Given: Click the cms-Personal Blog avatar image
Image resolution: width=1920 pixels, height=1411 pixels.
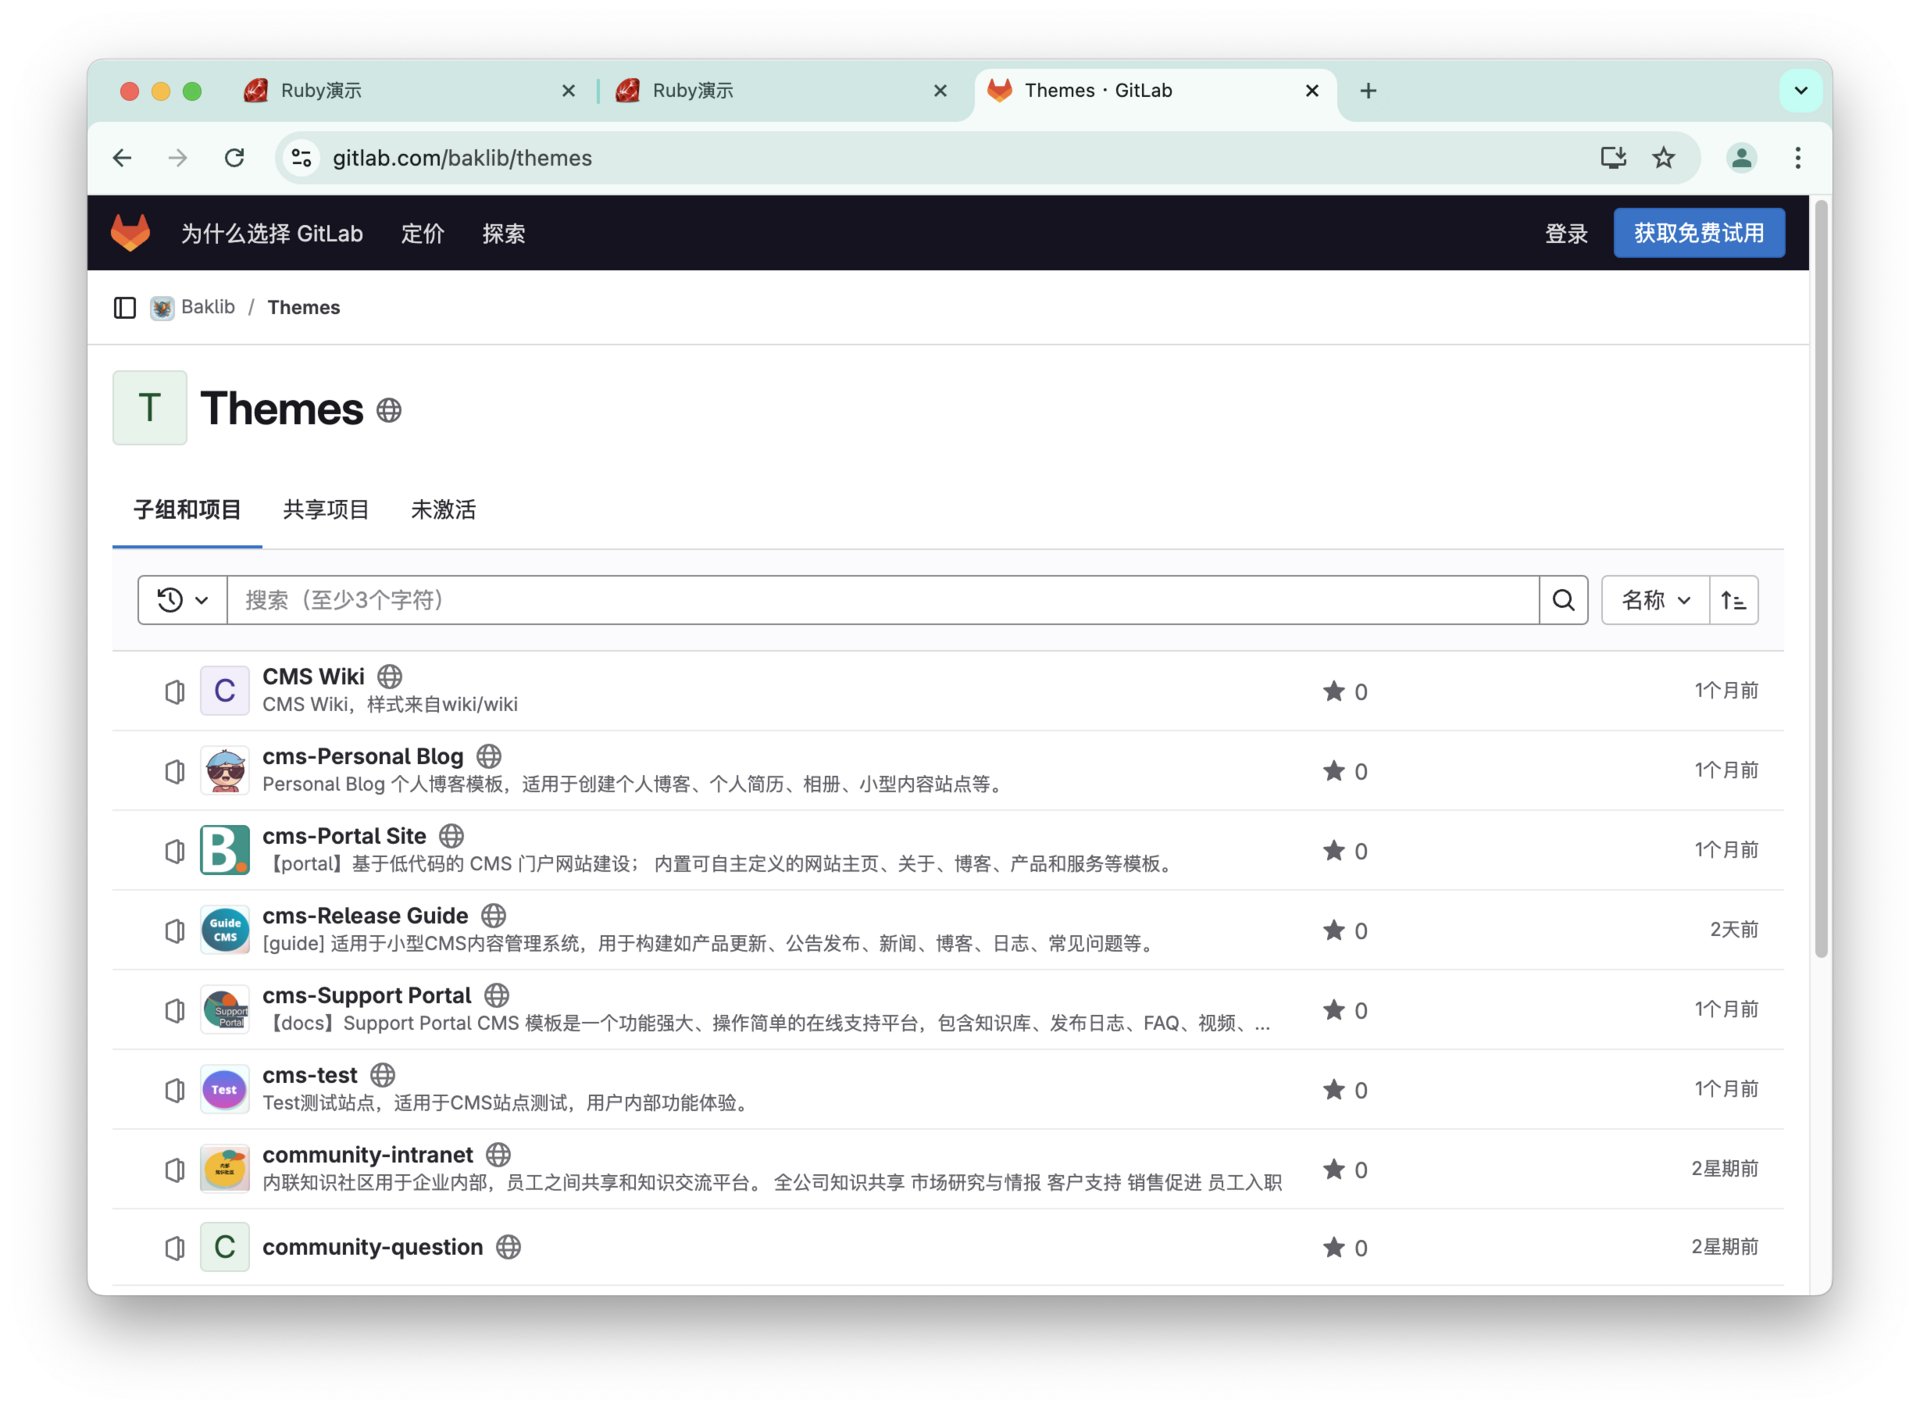Looking at the screenshot, I should (225, 770).
